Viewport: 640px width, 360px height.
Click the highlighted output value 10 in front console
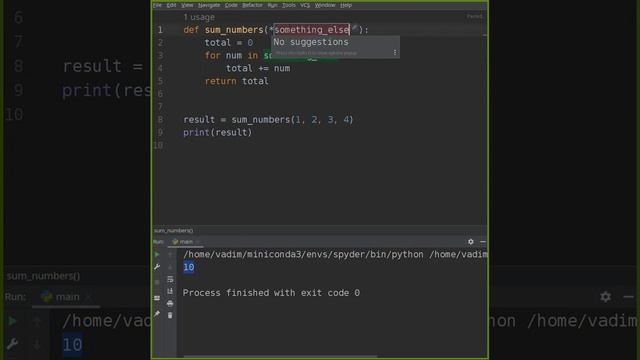[x=189, y=267]
